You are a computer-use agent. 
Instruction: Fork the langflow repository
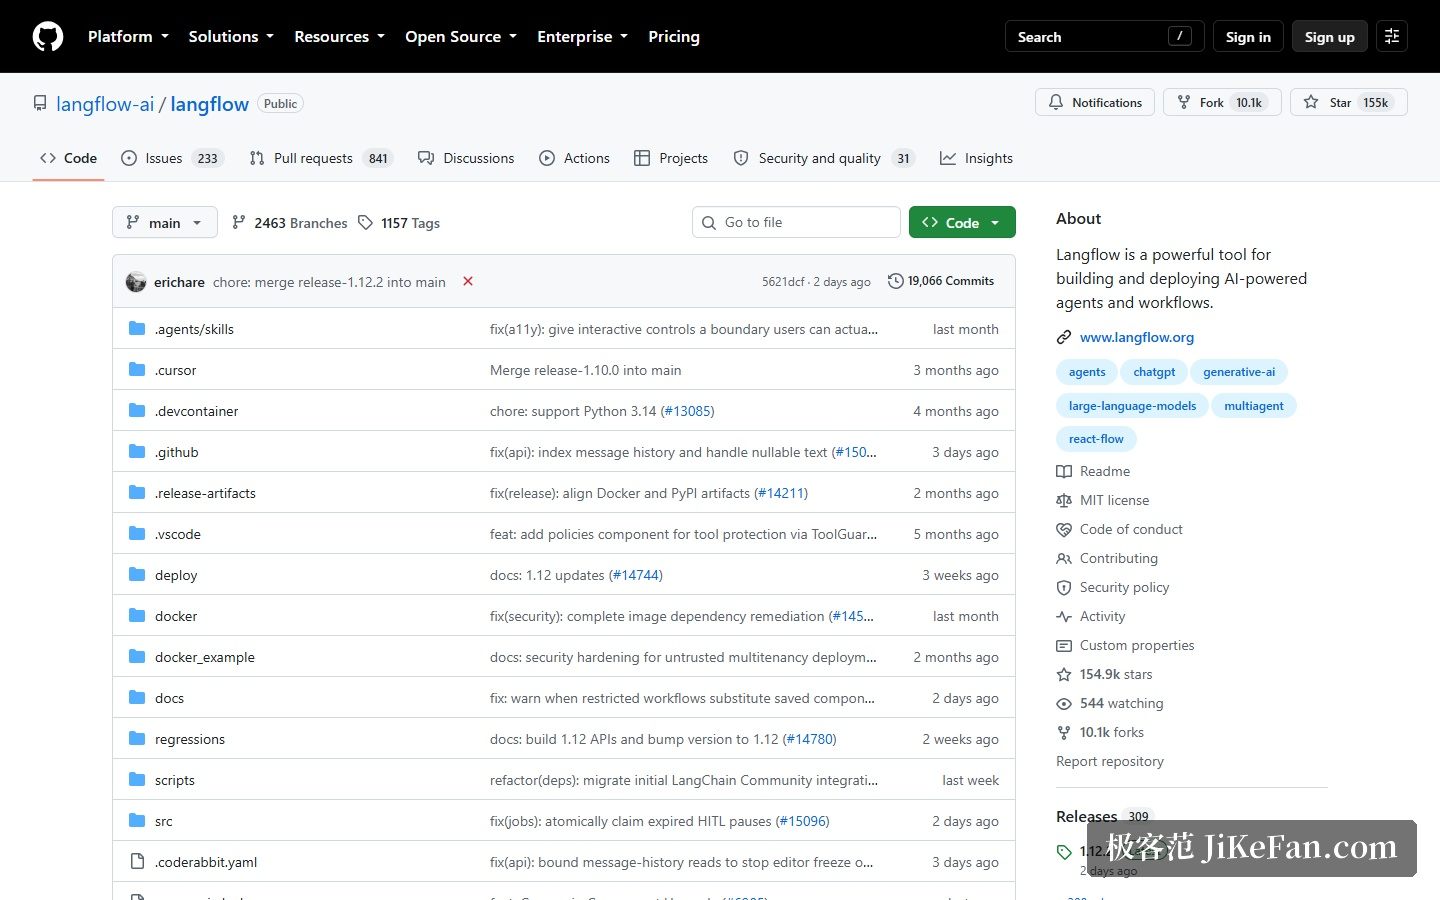coord(1222,102)
